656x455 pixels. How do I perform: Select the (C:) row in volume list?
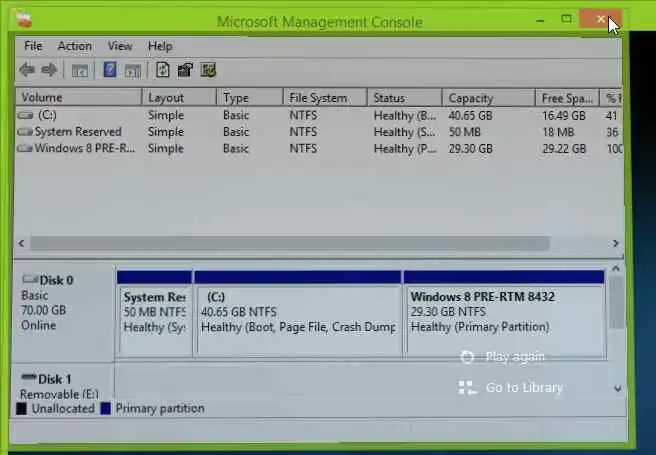(x=319, y=115)
